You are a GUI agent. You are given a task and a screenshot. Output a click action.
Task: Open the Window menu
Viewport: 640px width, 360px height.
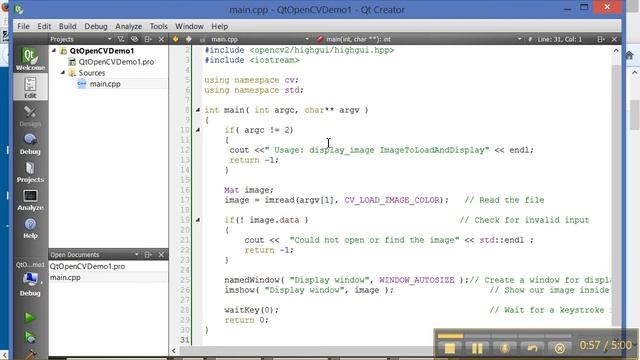click(x=189, y=26)
